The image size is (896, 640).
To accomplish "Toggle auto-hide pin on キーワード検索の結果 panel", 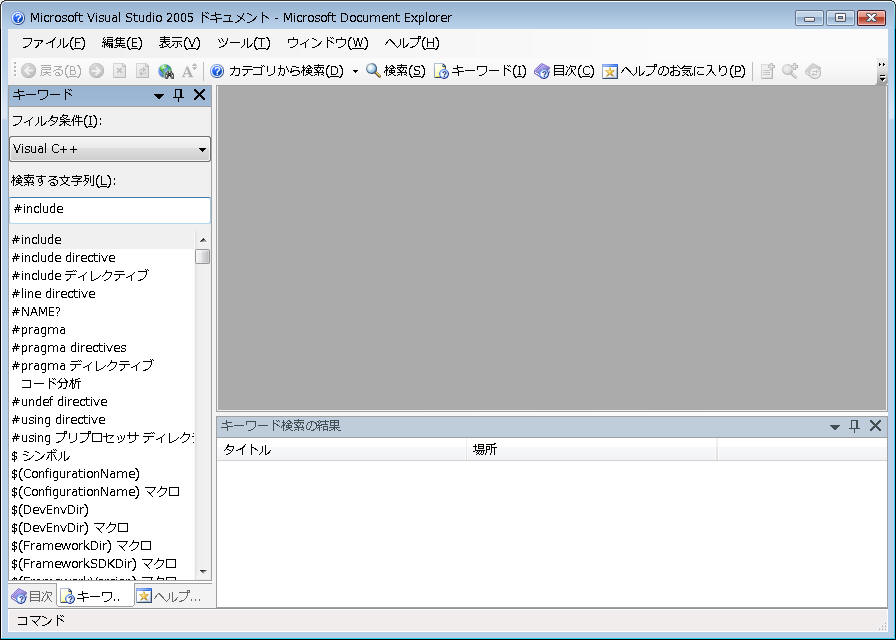I will coord(854,426).
